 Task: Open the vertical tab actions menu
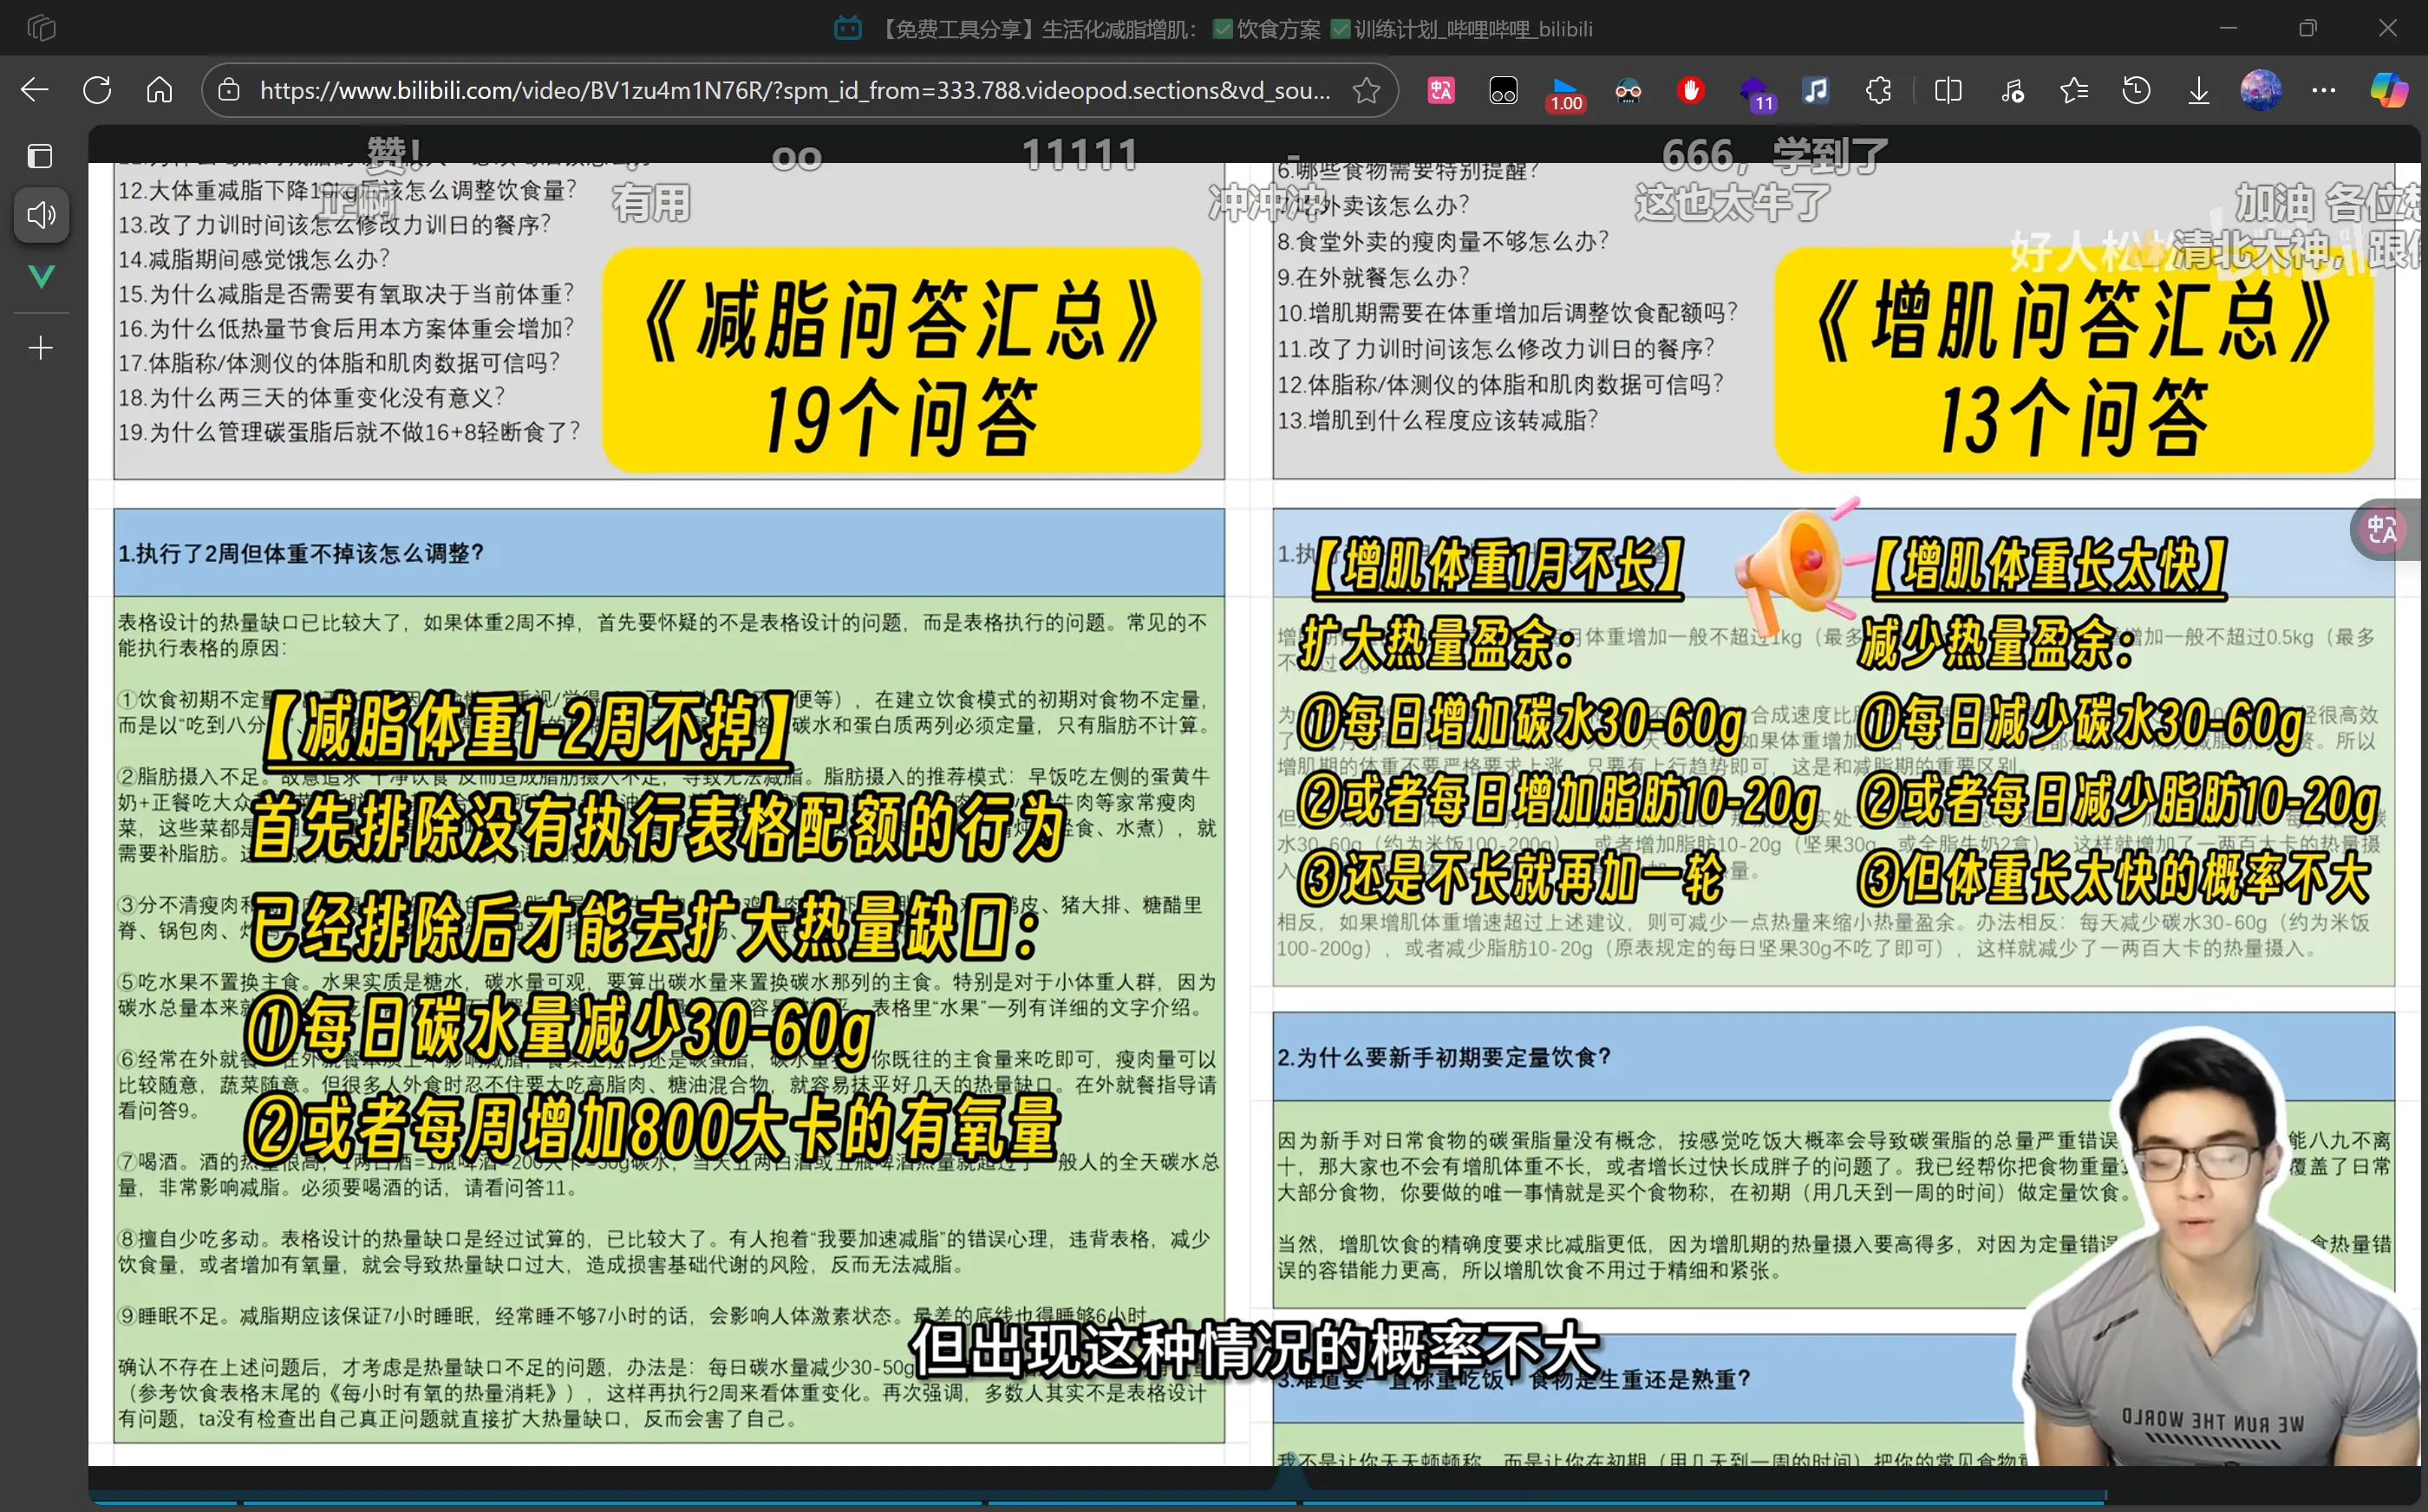coord(41,156)
